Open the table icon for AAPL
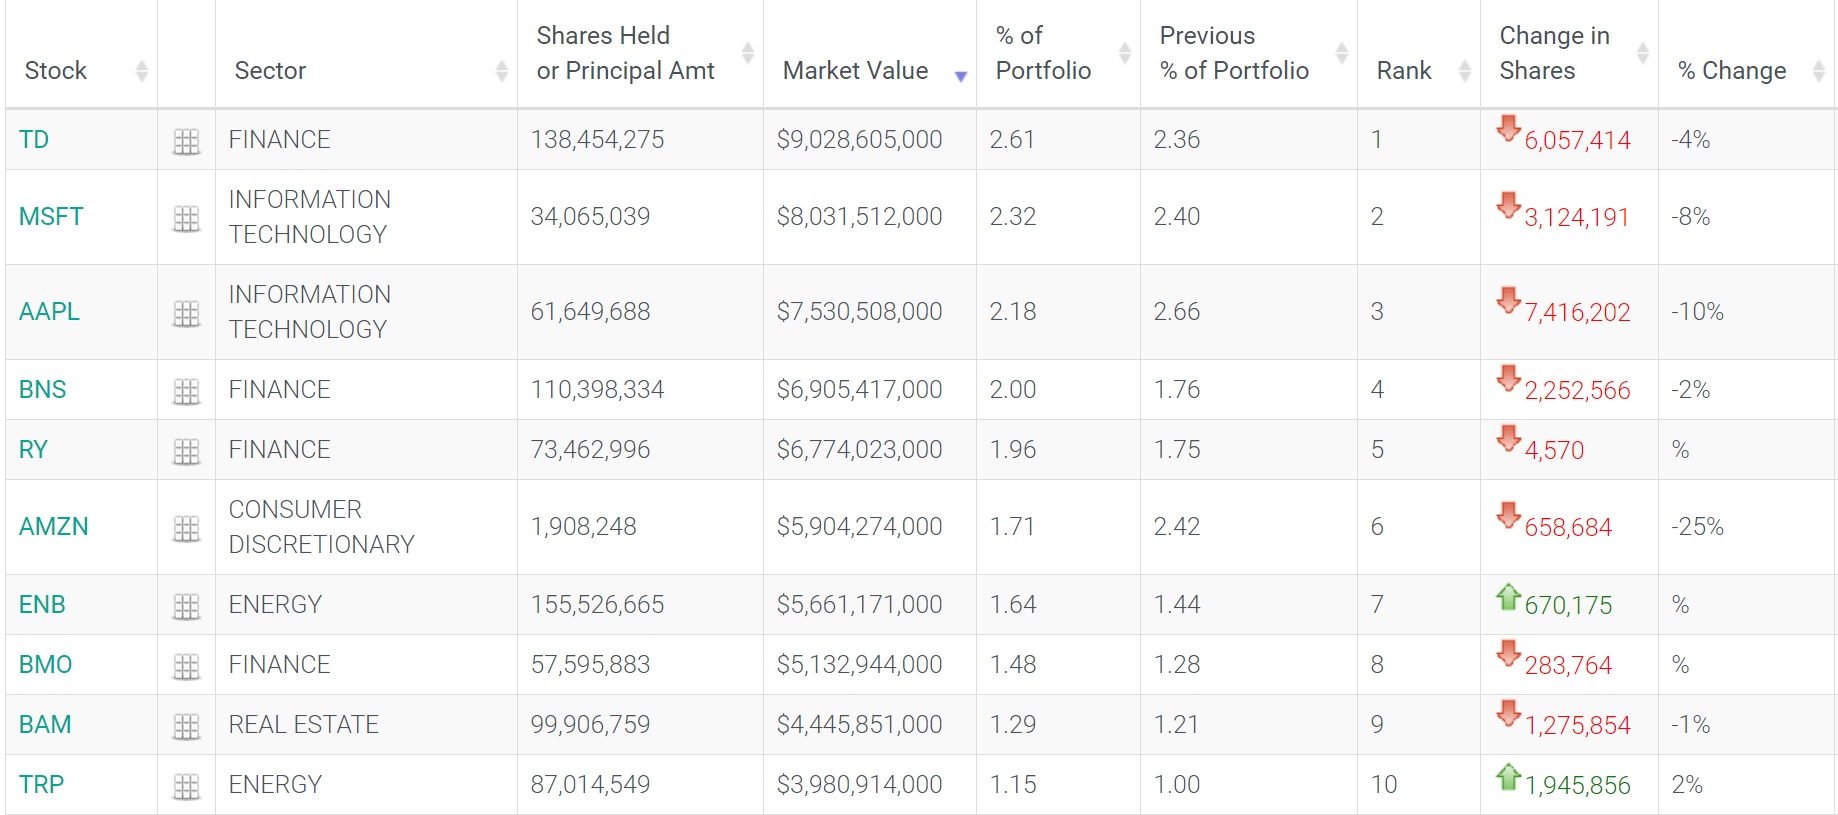Screen dimensions: 1838x815 (186, 313)
